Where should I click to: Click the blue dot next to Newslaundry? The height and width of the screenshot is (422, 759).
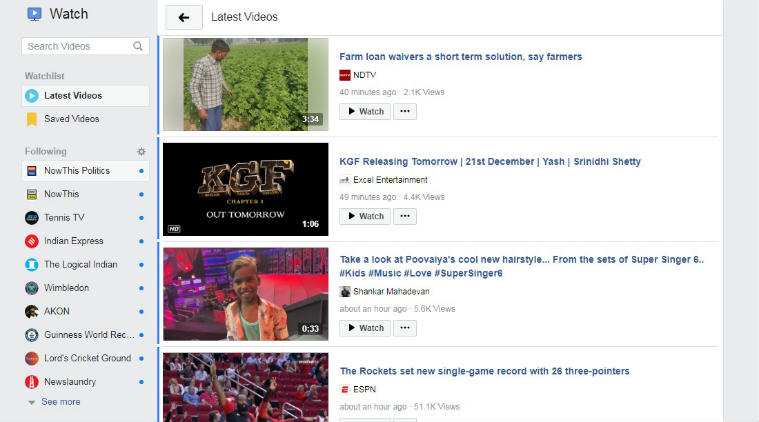[141, 382]
